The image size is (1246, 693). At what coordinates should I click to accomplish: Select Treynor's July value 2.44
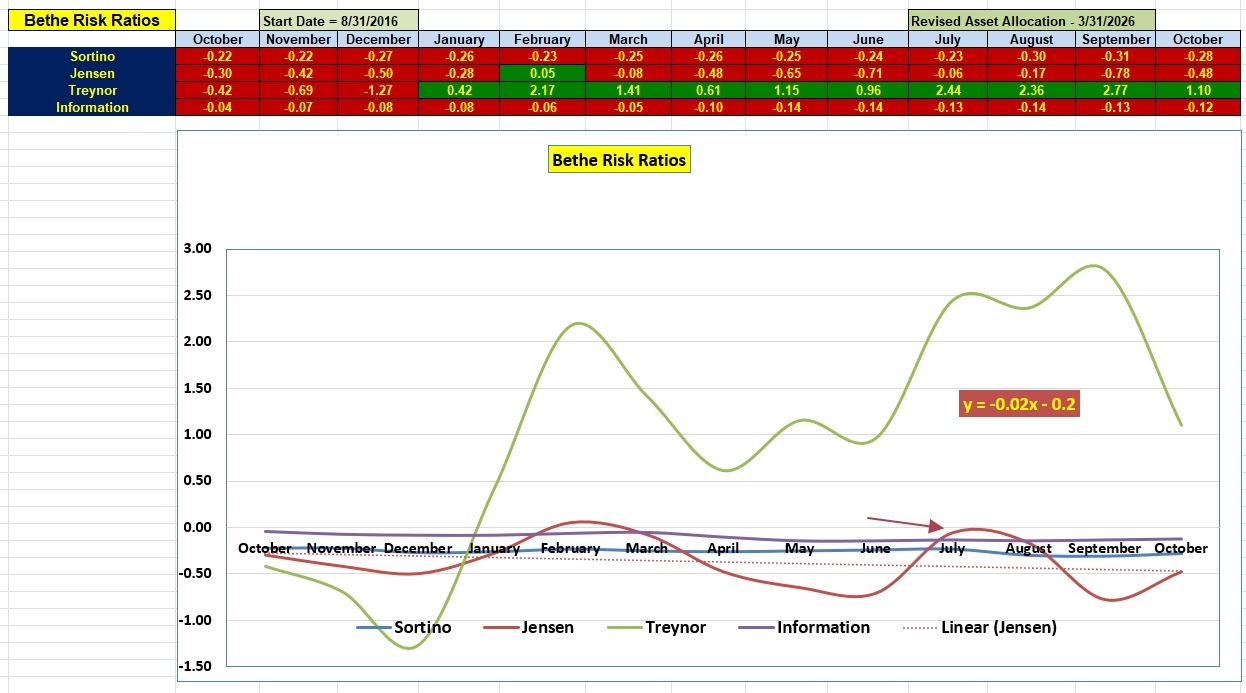tap(948, 90)
